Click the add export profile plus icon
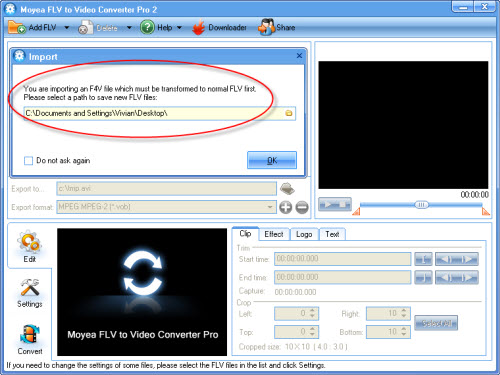 click(x=285, y=207)
